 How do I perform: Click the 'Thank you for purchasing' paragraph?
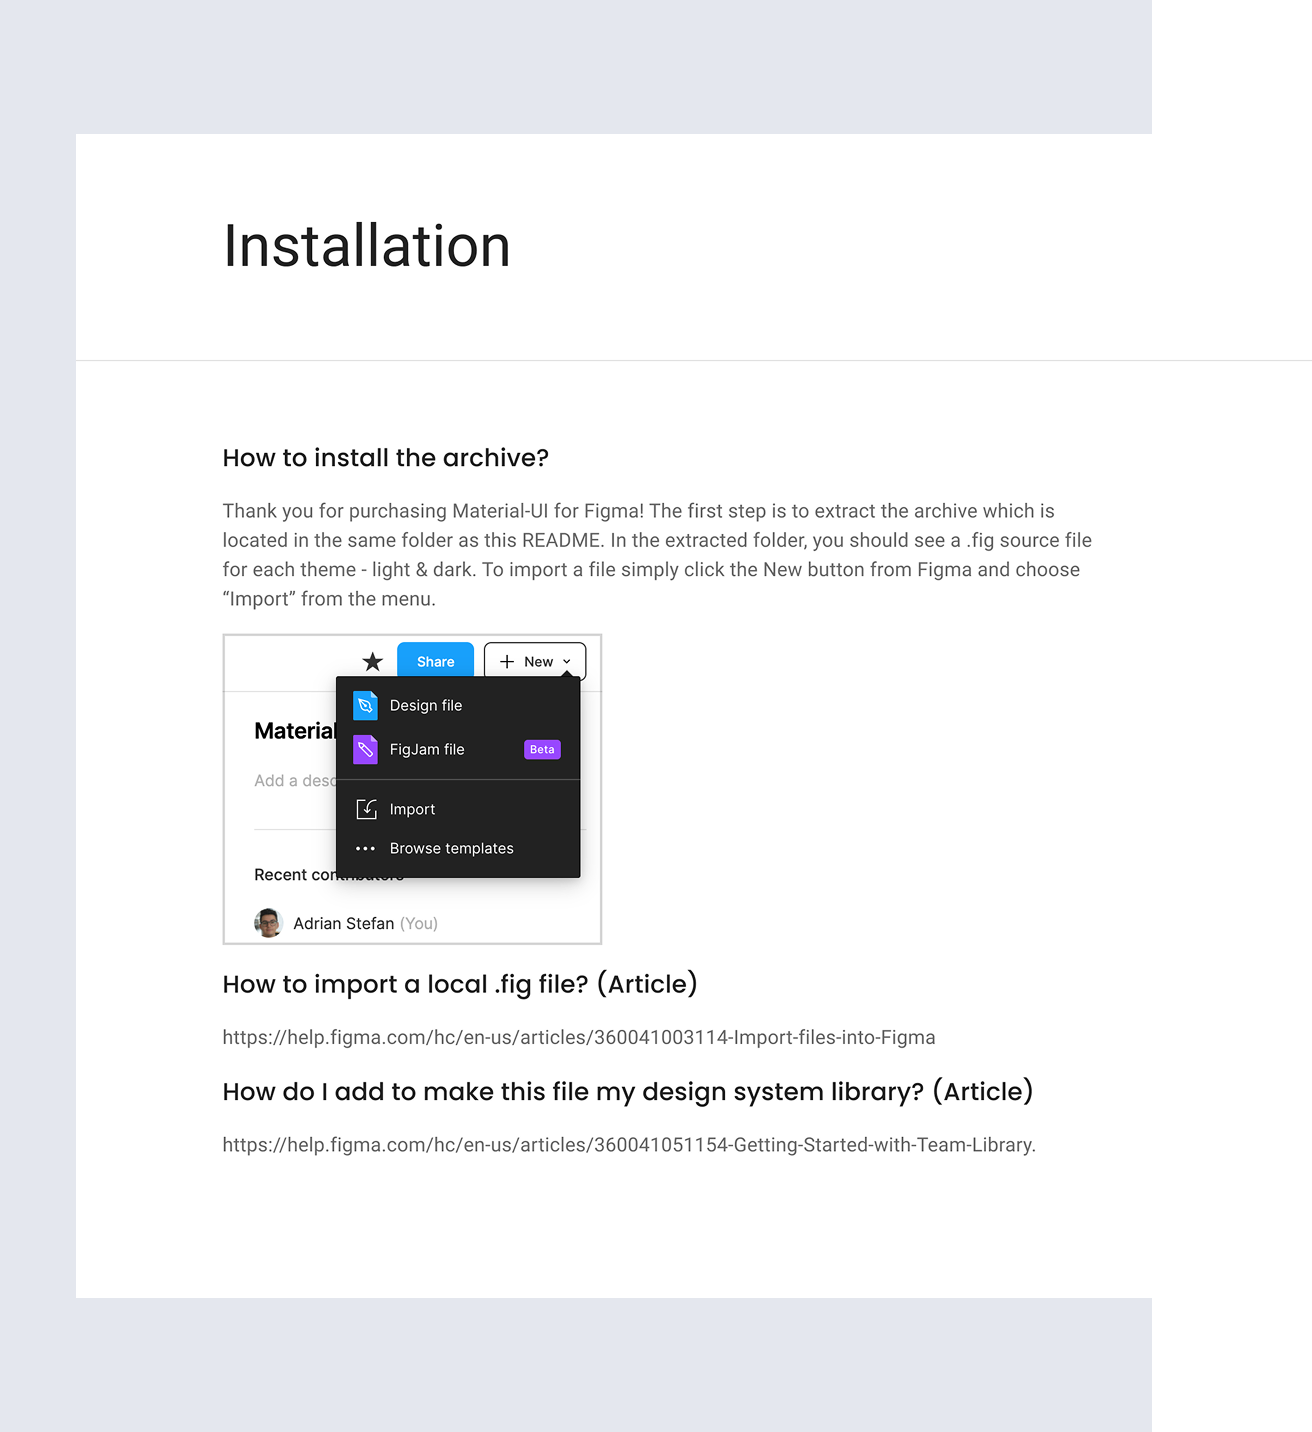tap(657, 555)
